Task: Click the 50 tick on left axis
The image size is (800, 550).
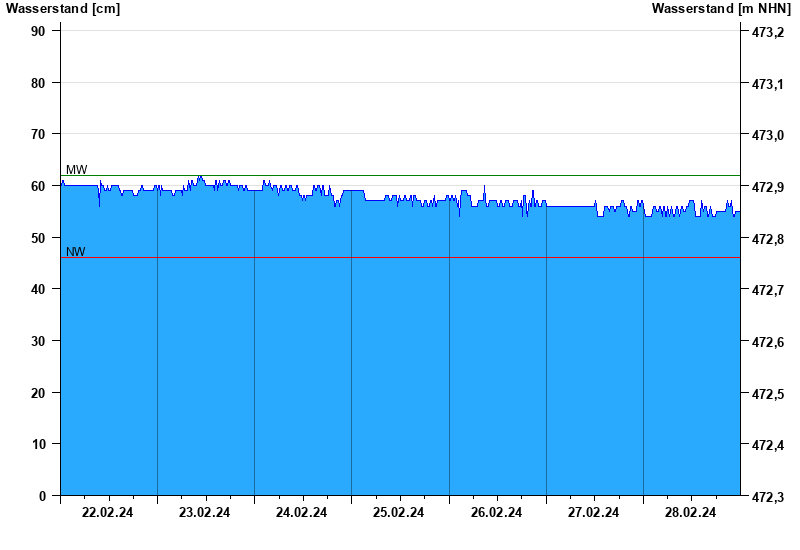Action: [x=38, y=238]
